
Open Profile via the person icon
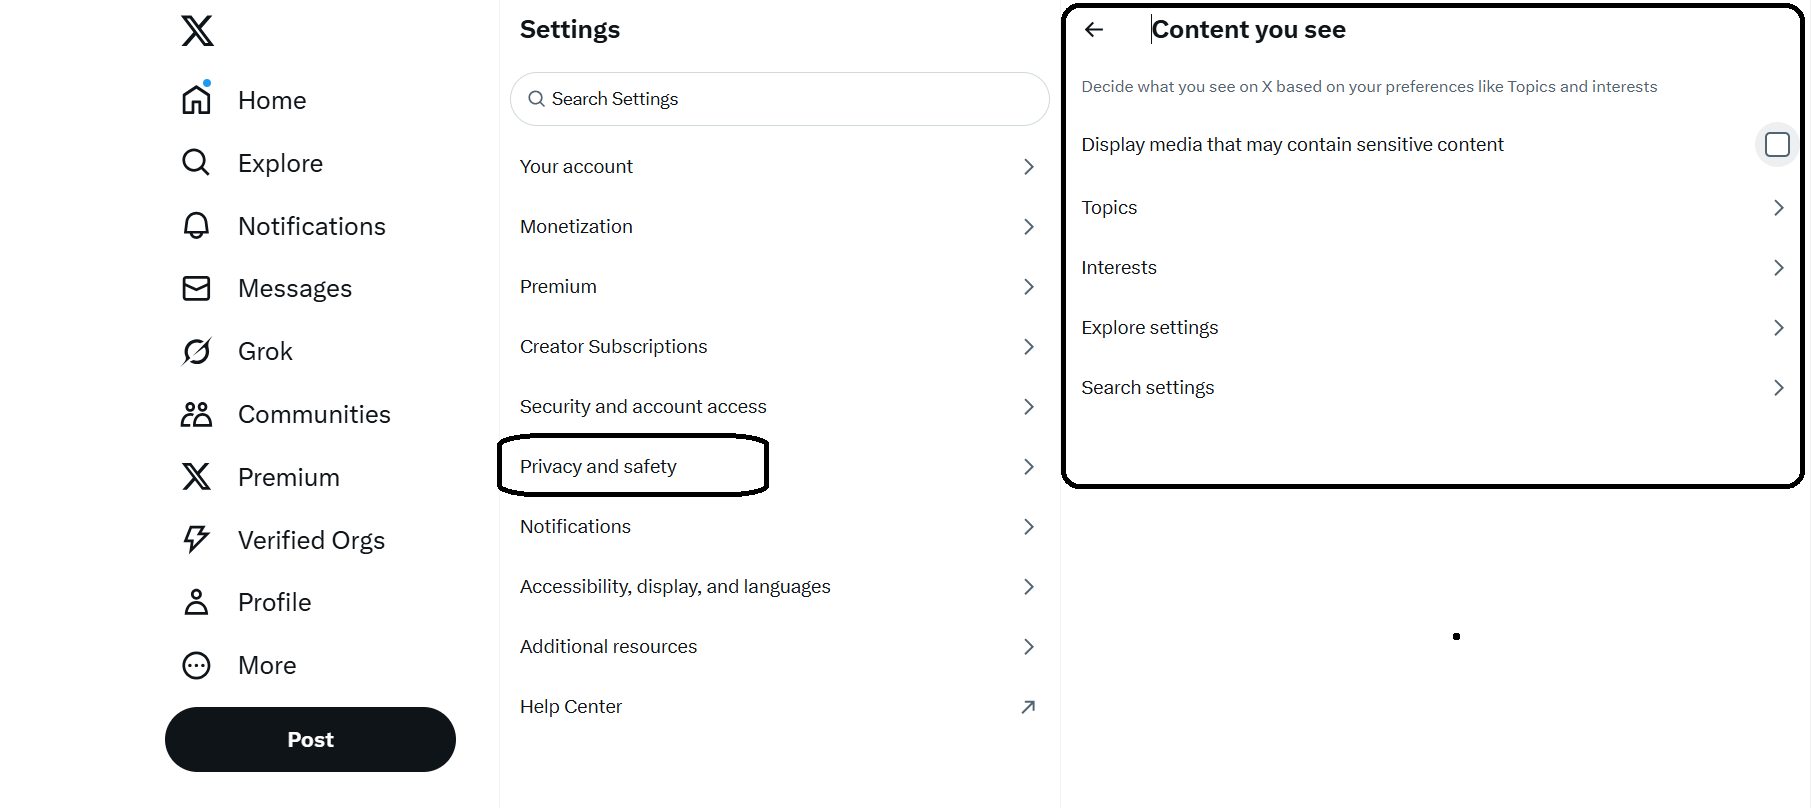(x=196, y=601)
